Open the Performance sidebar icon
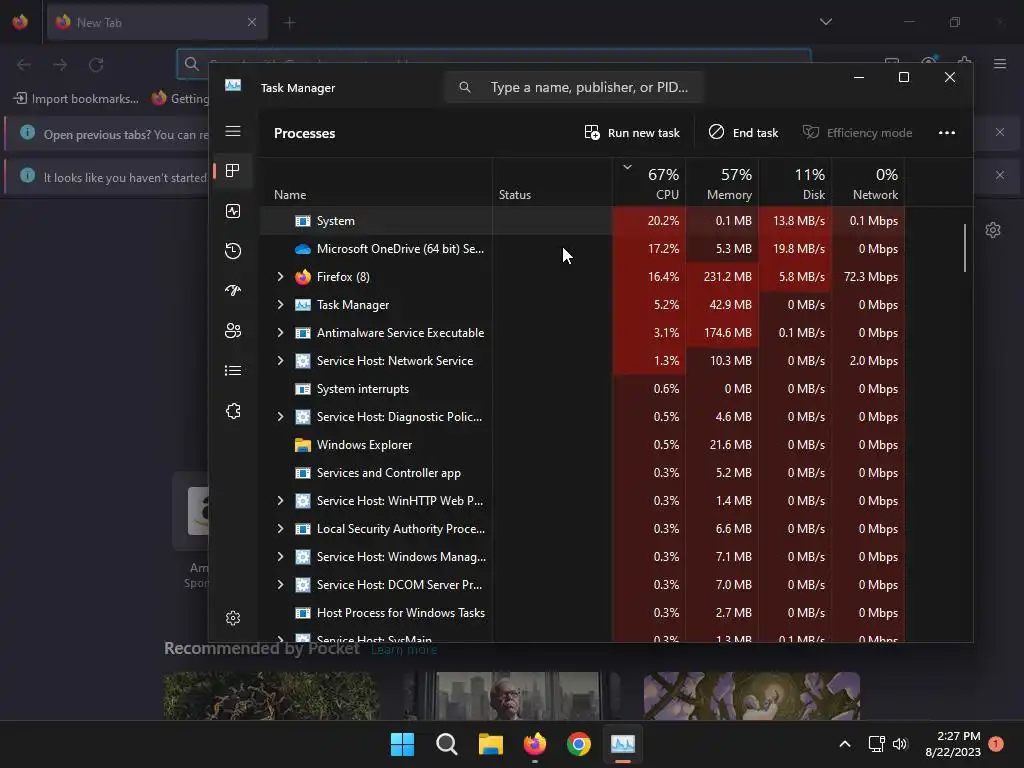1024x768 pixels. coord(233,211)
